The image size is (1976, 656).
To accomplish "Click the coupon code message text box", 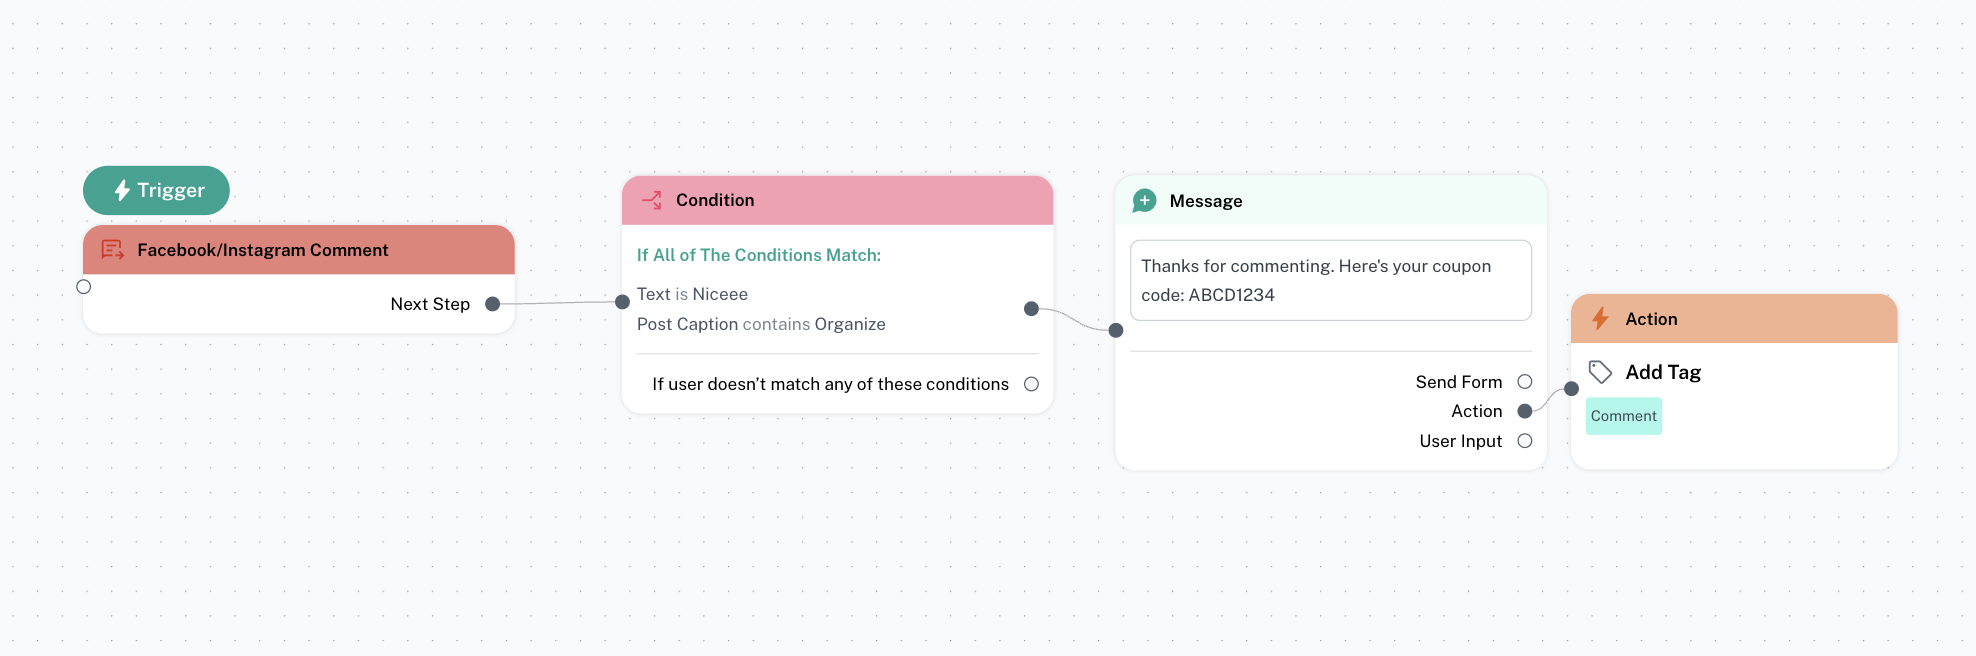I will pyautogui.click(x=1330, y=280).
